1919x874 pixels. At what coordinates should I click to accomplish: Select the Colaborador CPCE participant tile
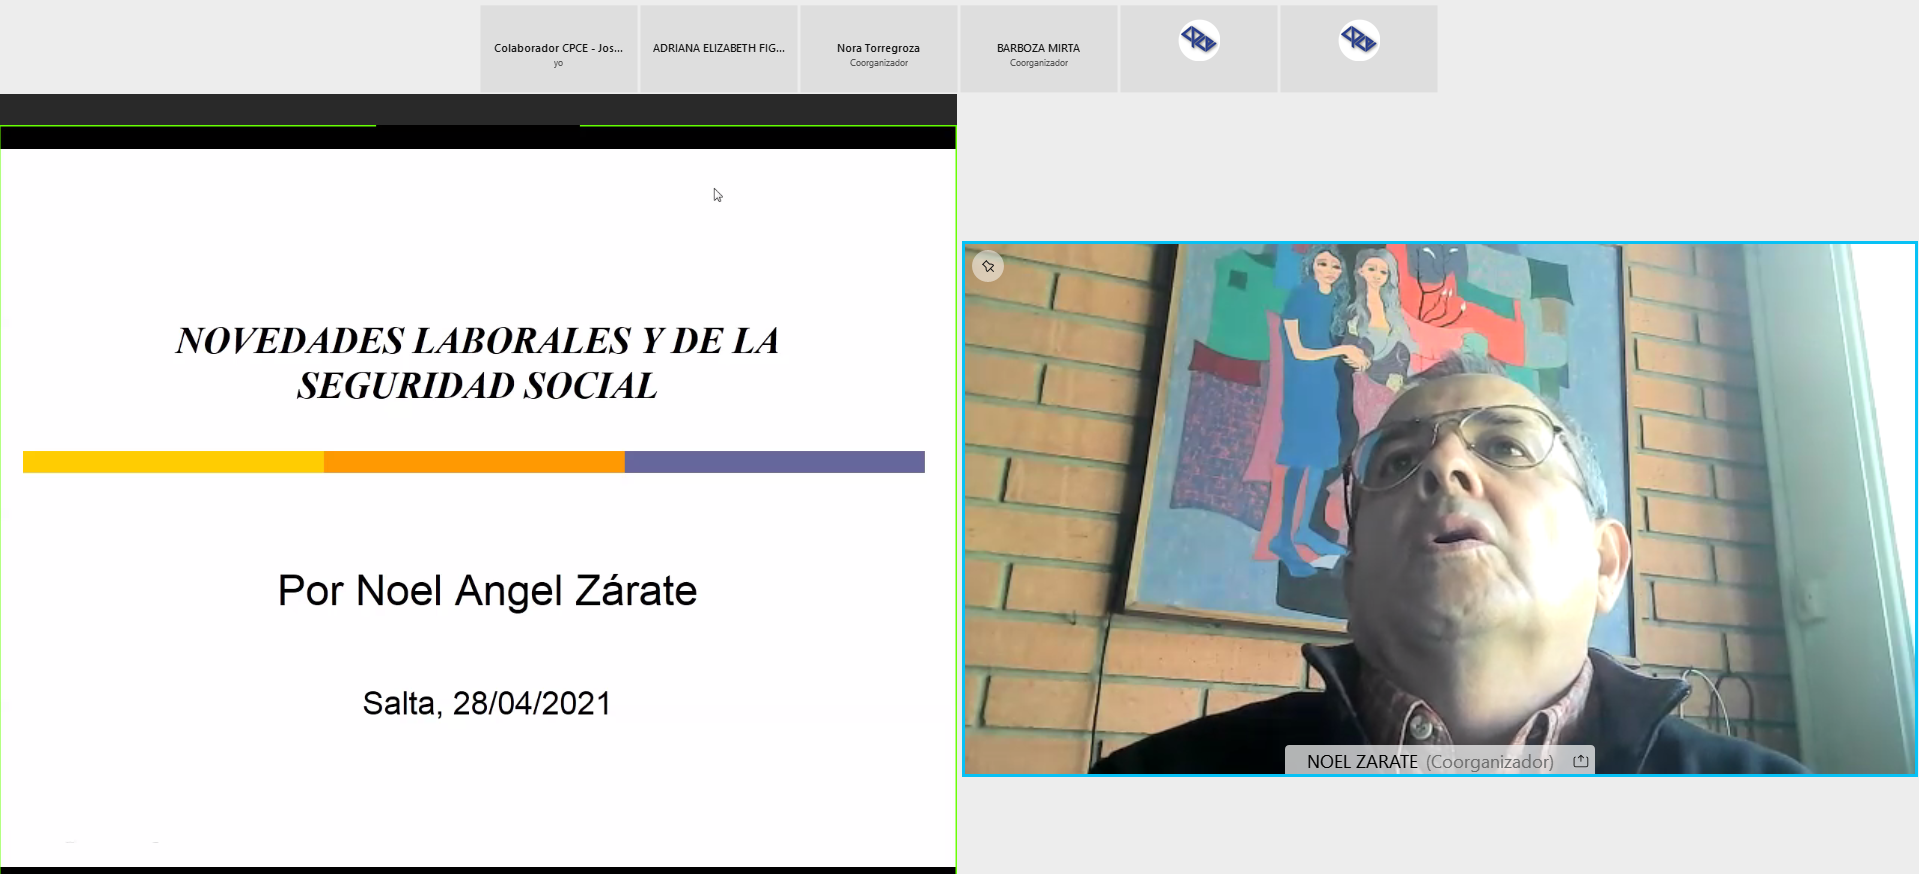pyautogui.click(x=559, y=49)
